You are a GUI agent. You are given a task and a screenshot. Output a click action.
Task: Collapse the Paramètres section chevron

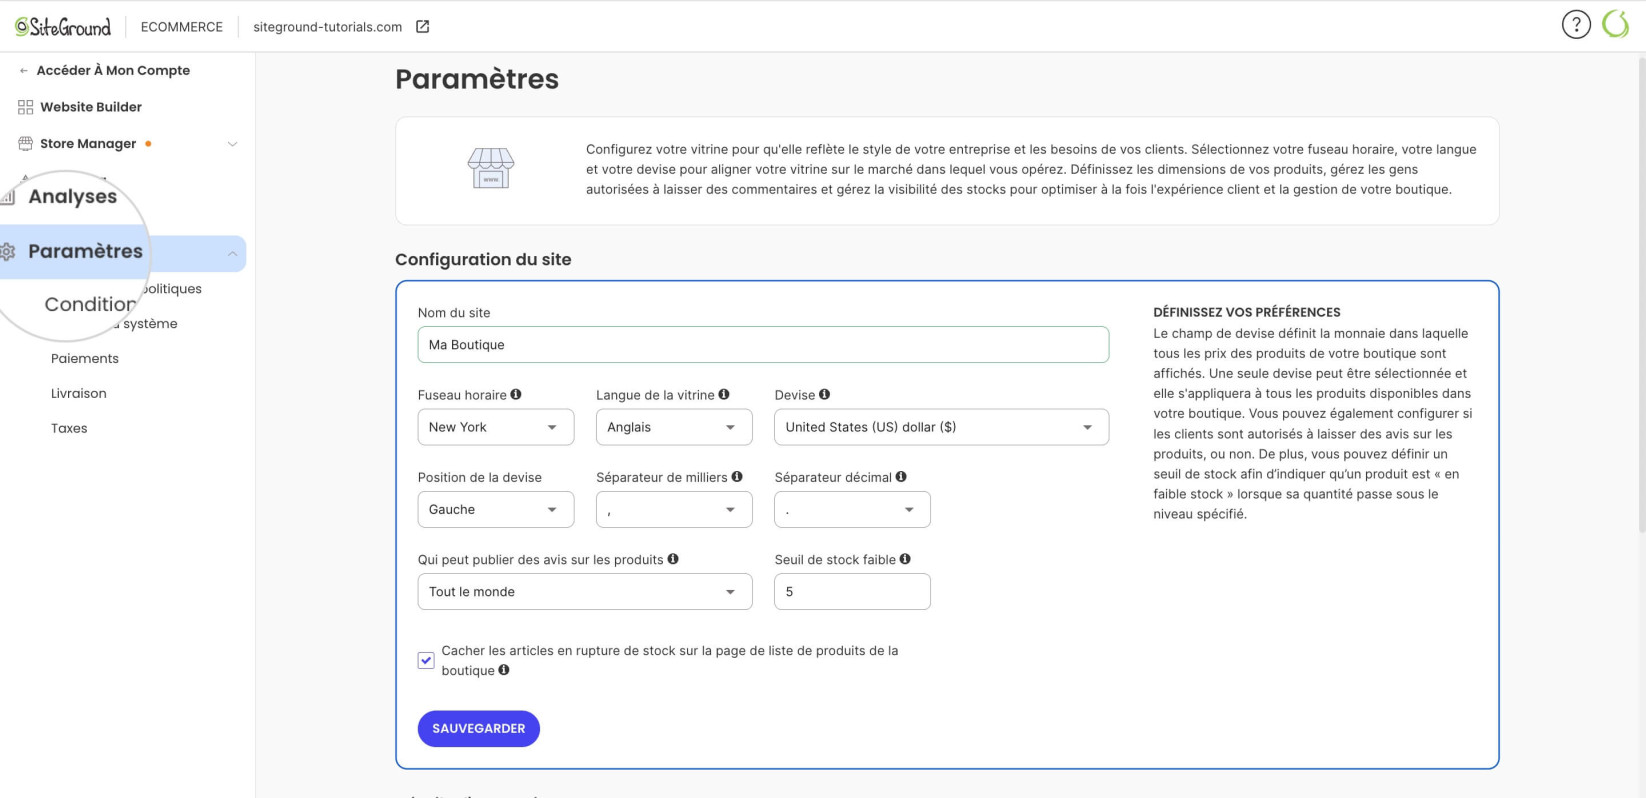pyautogui.click(x=232, y=254)
